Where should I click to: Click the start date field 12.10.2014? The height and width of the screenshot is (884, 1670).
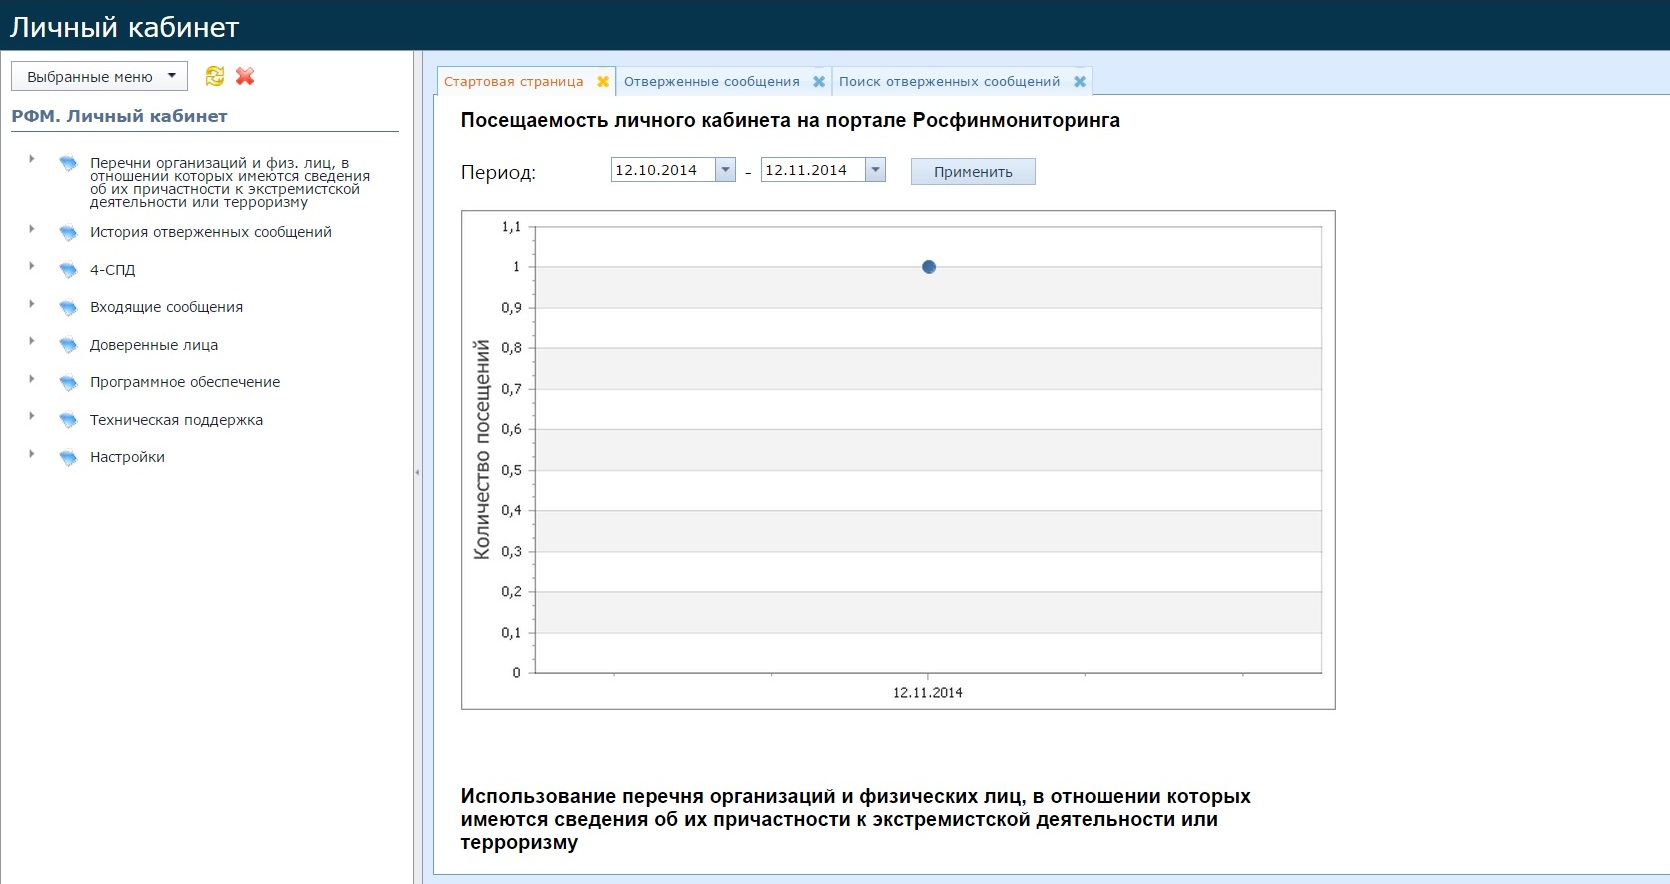click(663, 170)
